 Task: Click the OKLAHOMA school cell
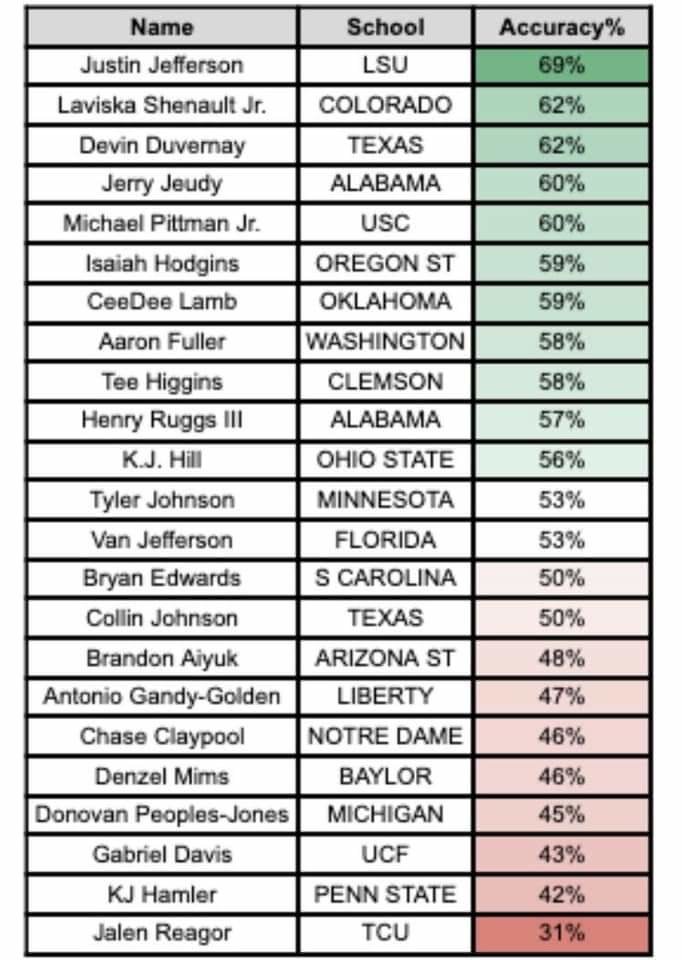tap(385, 302)
